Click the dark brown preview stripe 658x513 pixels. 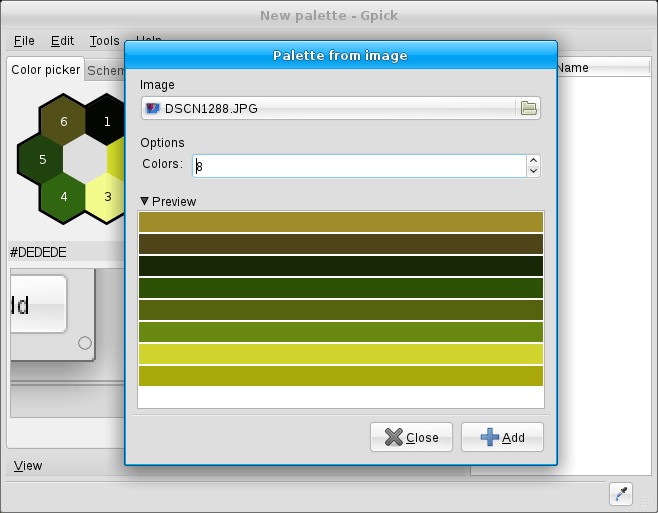pos(341,244)
